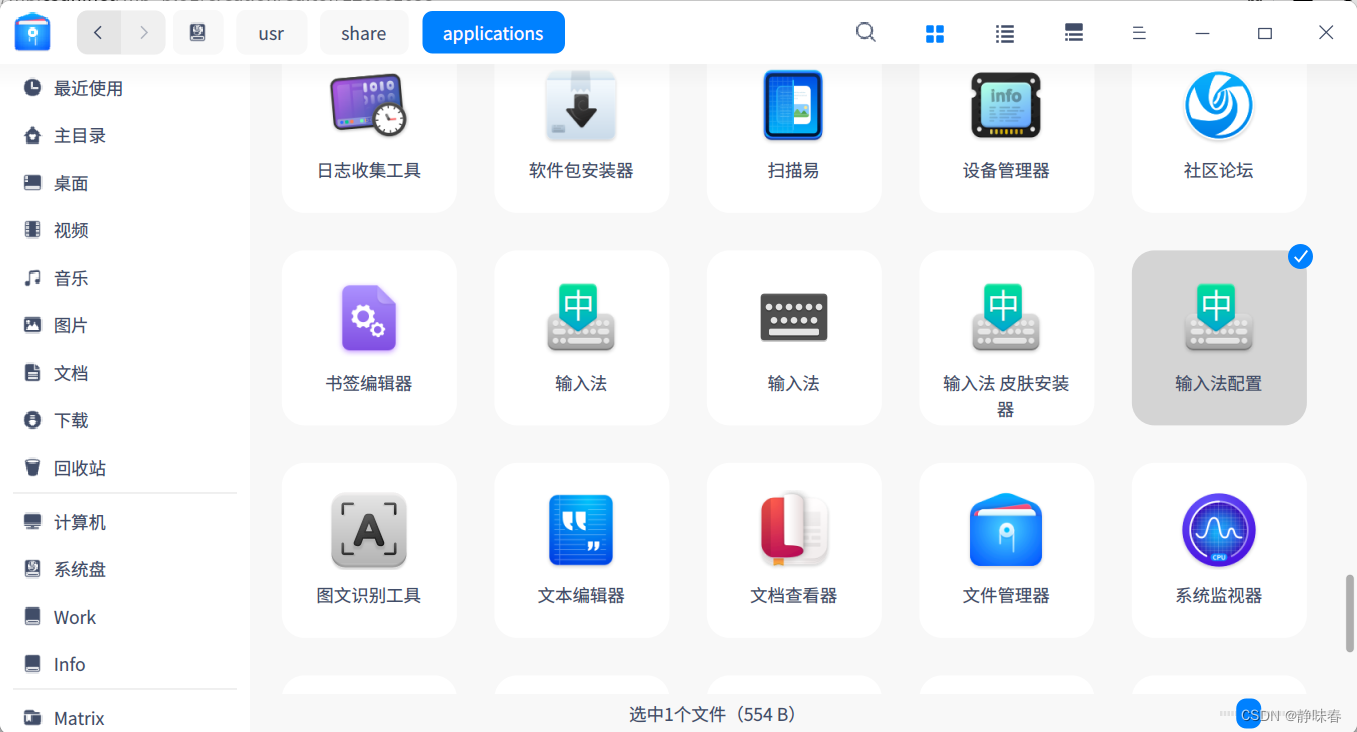Click the selected 输入法配置 icon

[x=1219, y=318]
